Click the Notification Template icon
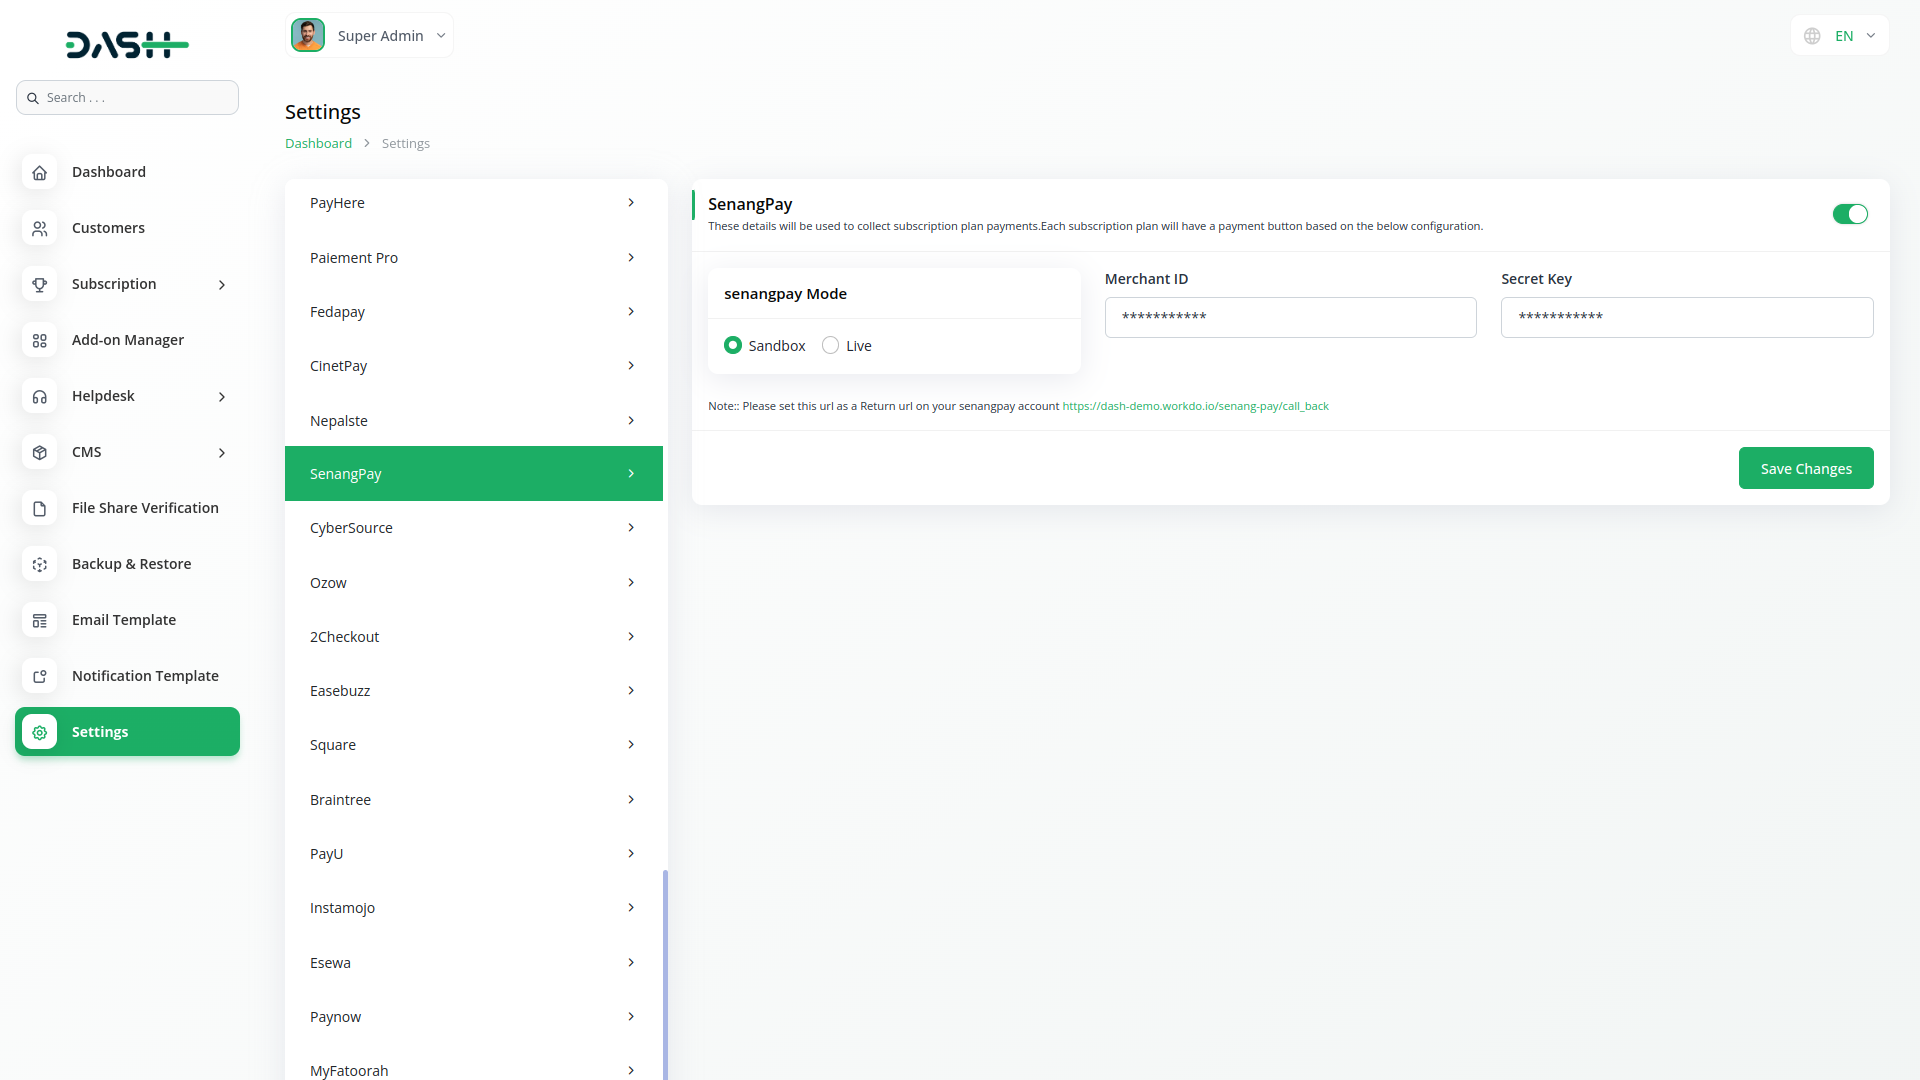The height and width of the screenshot is (1080, 1920). (39, 676)
